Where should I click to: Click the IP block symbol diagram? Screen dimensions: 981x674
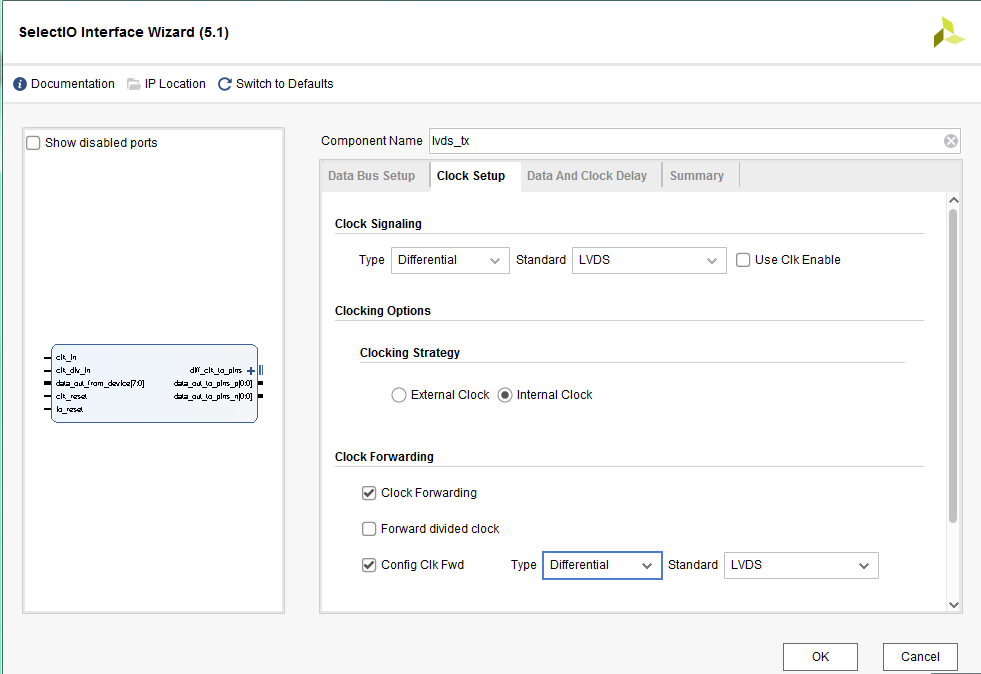coord(155,383)
